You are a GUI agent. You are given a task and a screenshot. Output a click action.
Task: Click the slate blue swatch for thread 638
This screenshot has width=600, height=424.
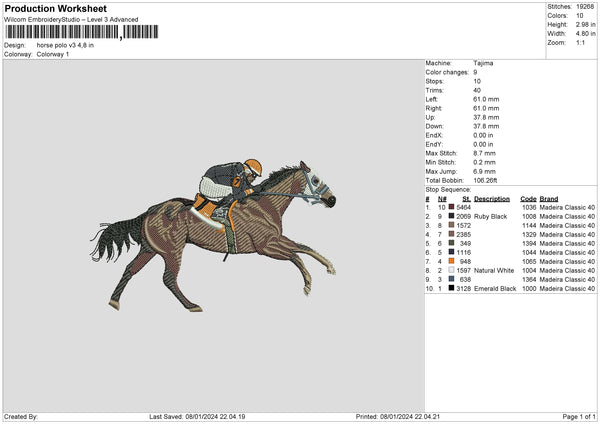[453, 279]
